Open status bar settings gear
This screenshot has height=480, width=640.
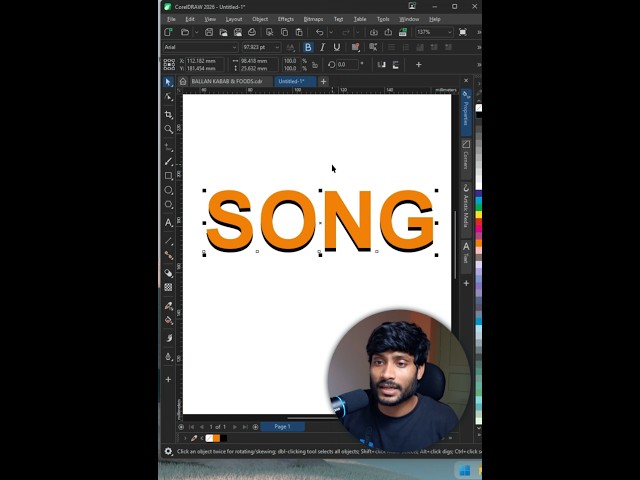[168, 451]
